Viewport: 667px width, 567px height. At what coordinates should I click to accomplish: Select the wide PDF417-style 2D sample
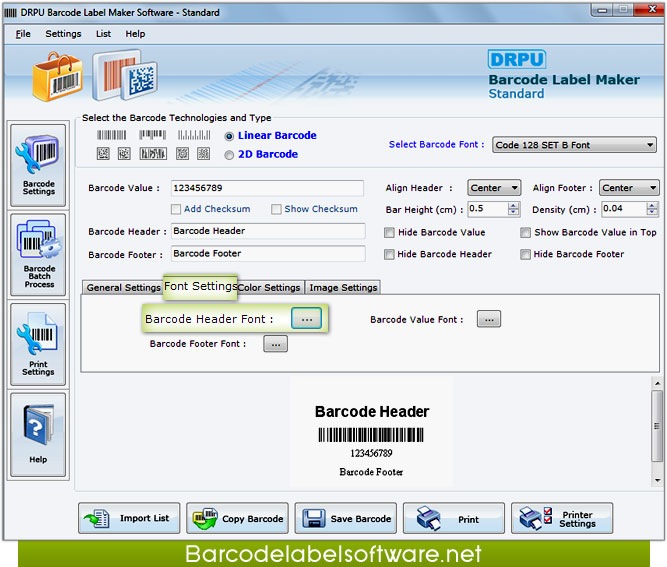(153, 154)
